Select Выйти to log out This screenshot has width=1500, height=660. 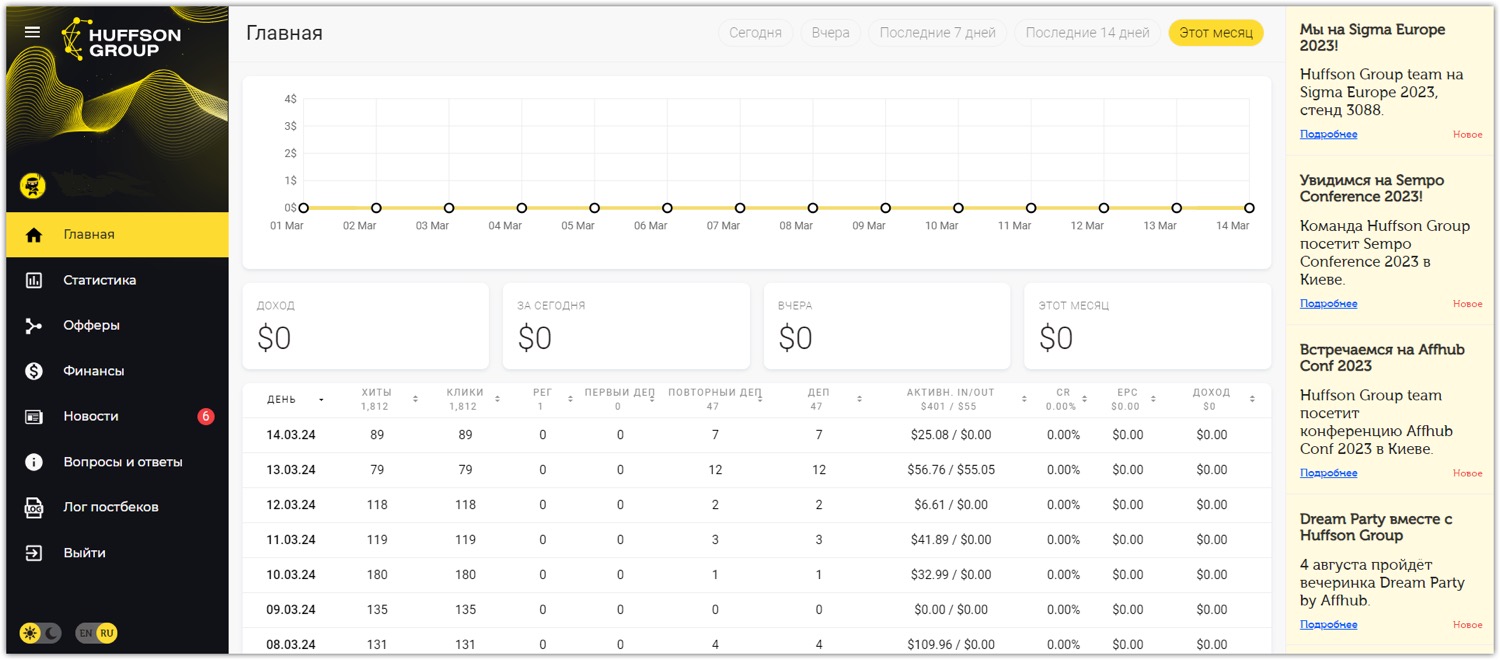point(117,553)
